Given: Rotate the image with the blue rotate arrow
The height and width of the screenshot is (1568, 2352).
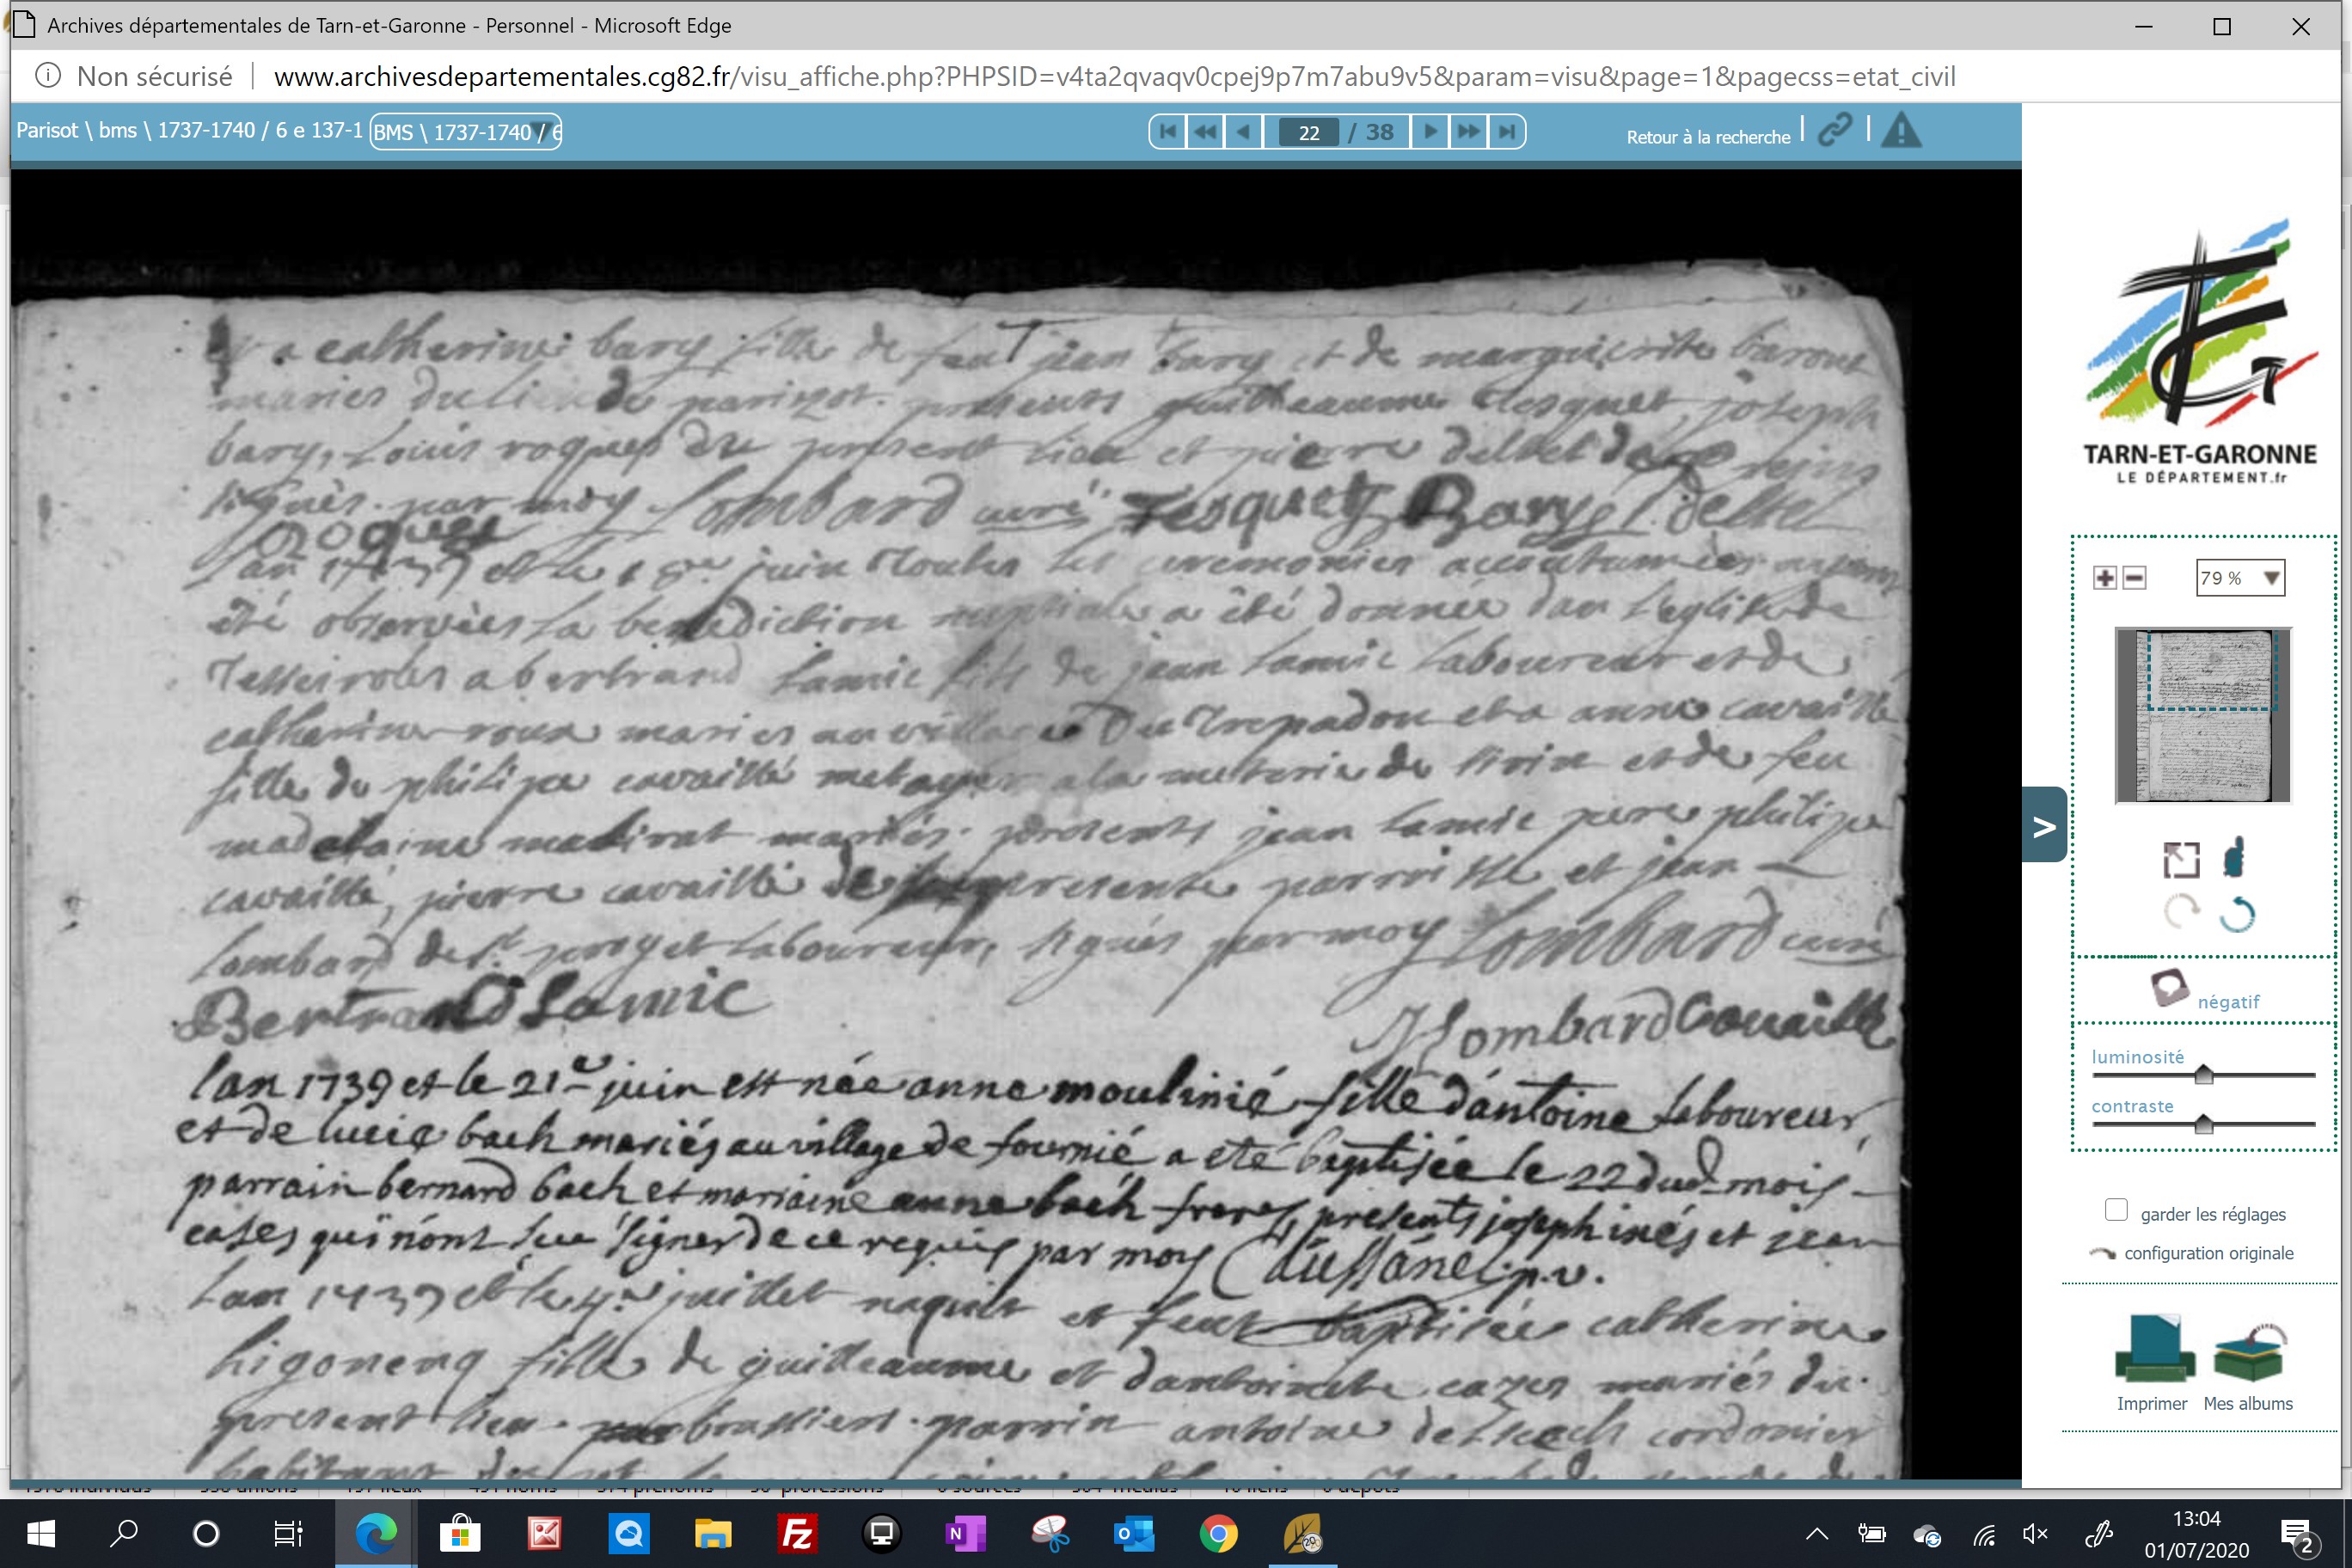Looking at the screenshot, I should (x=2237, y=914).
